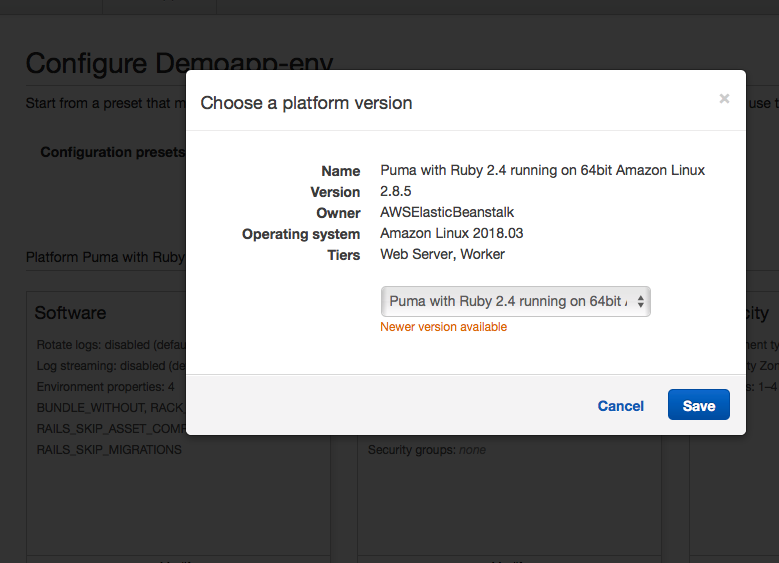Click the 'Rotate logs' setting line
The image size is (779, 563).
(110, 345)
